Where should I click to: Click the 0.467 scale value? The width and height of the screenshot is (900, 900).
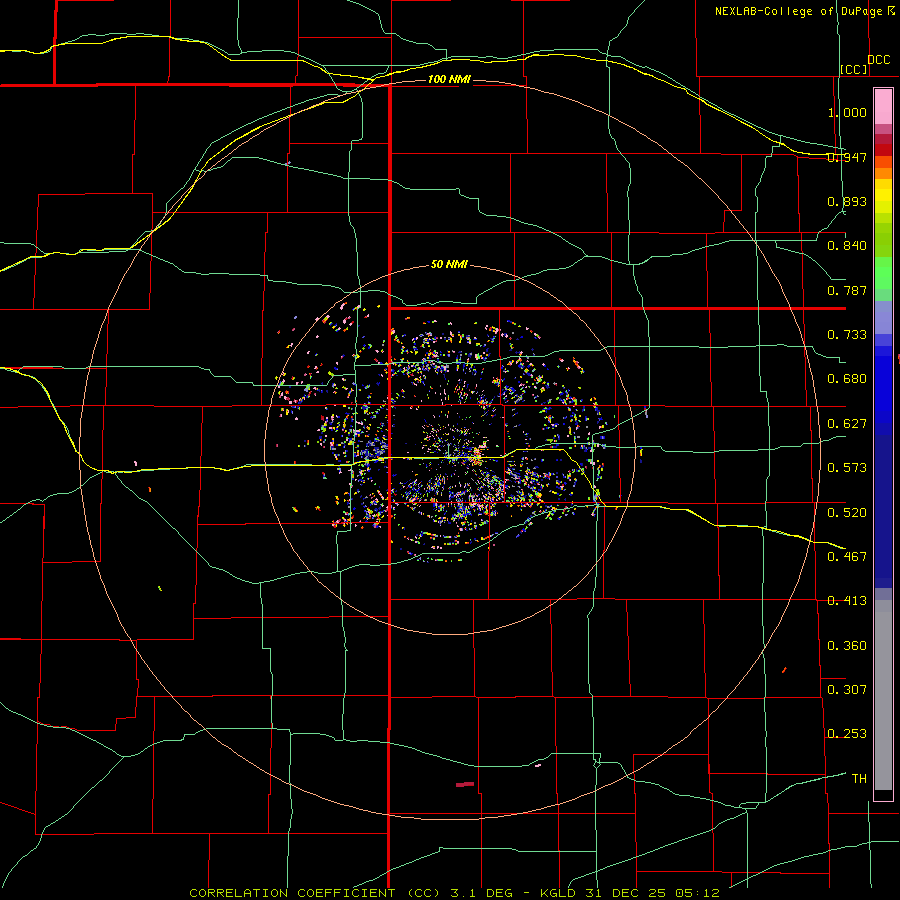point(847,557)
